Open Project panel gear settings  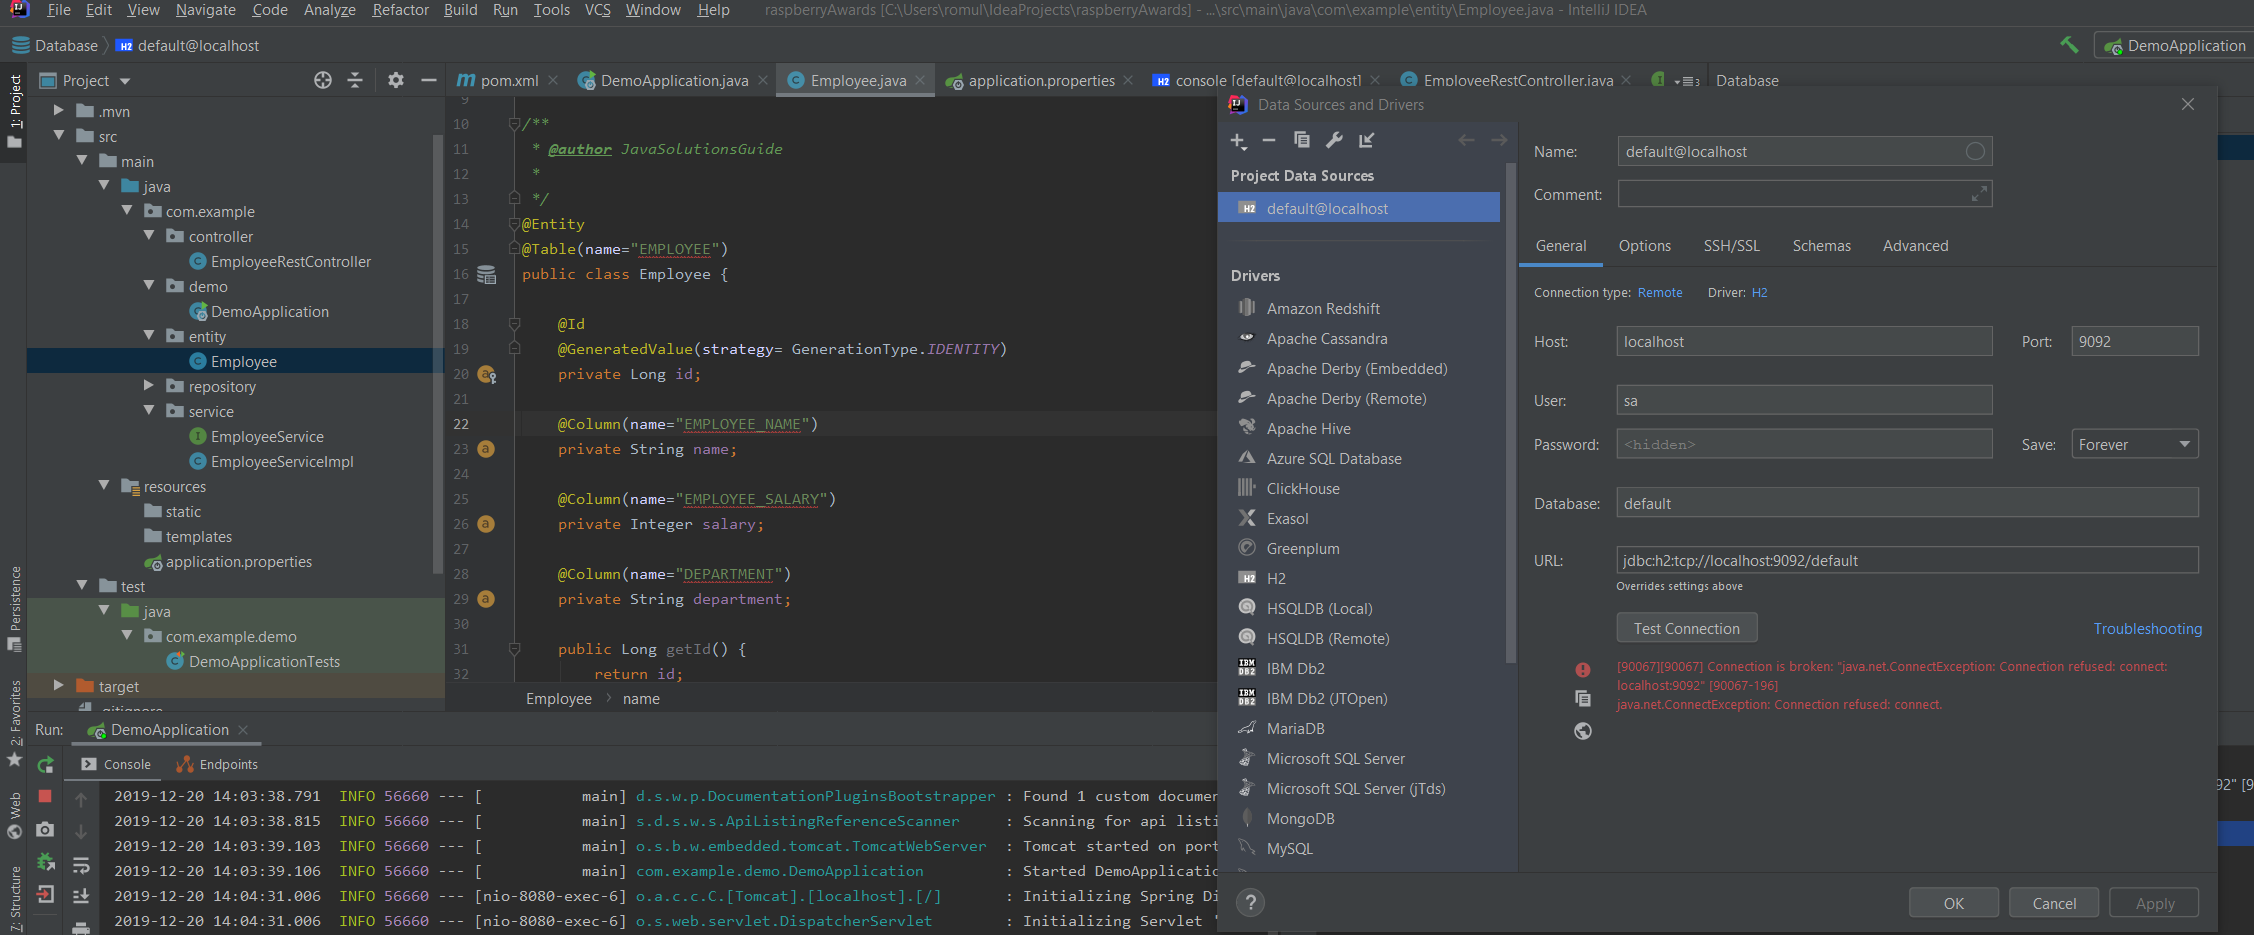pos(396,80)
